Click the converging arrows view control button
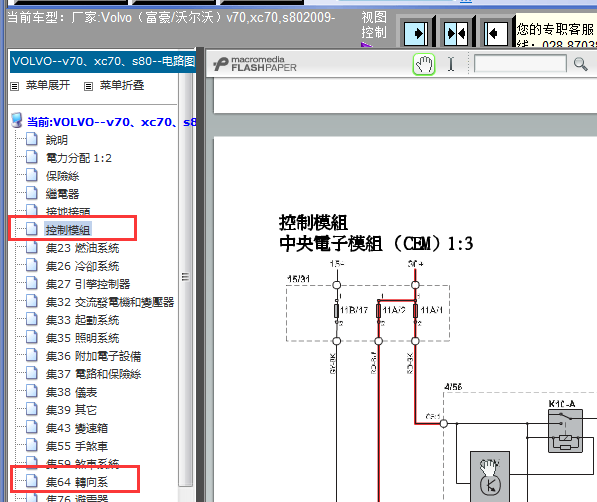The height and width of the screenshot is (502, 597). tap(456, 34)
